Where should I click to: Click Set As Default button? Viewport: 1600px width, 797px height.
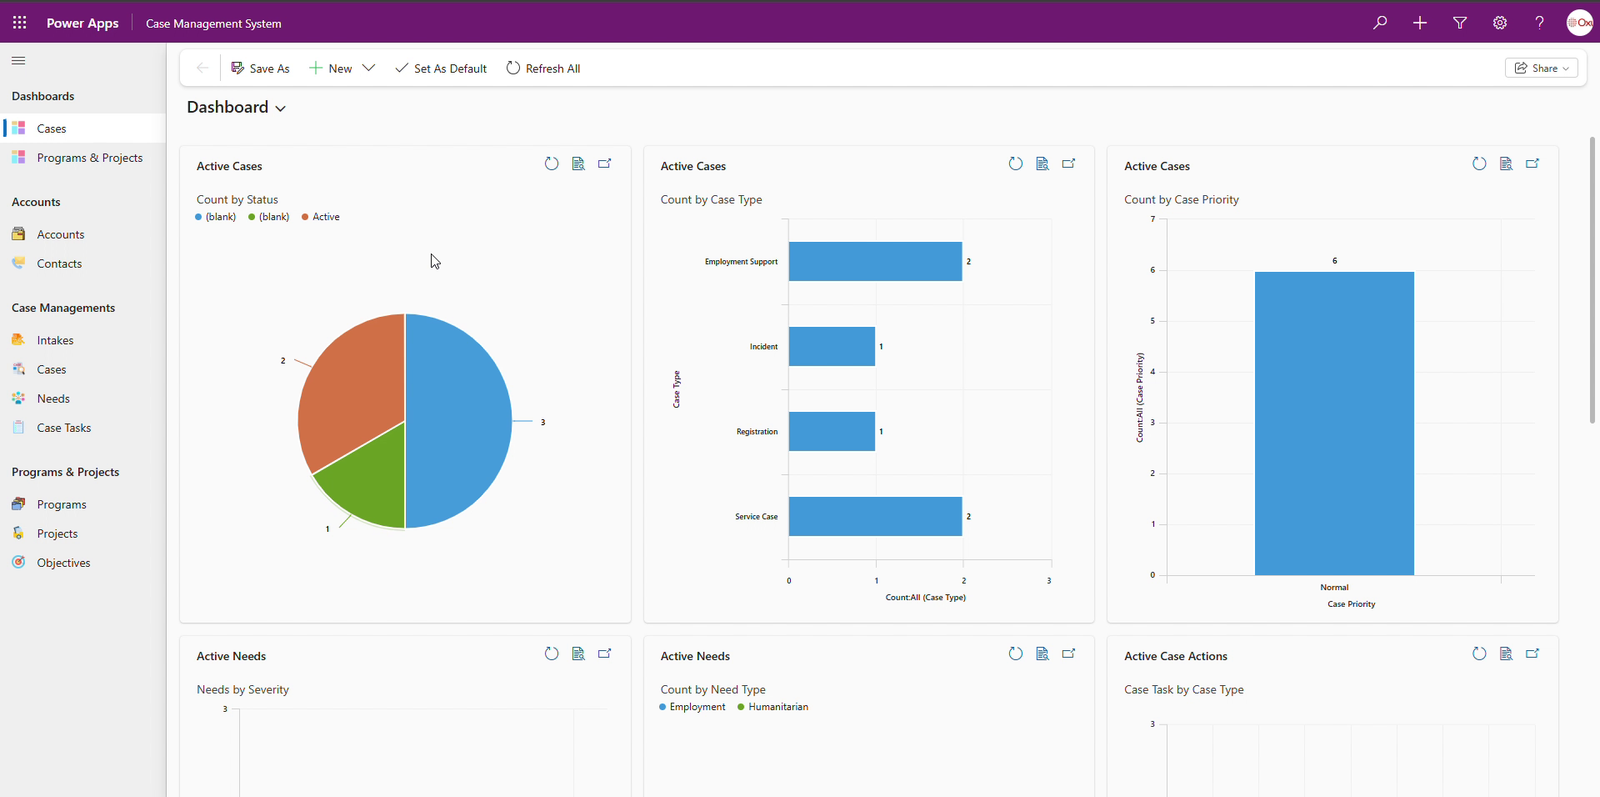tap(441, 68)
